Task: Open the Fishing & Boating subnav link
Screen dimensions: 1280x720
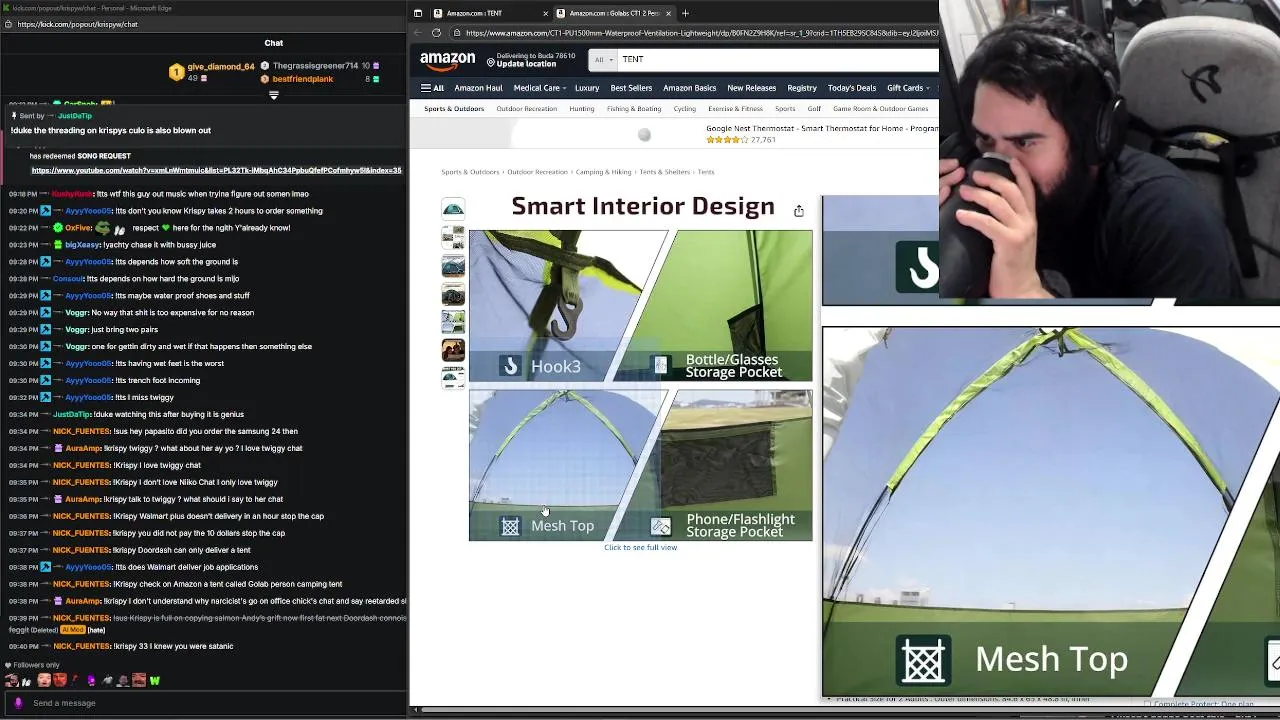Action: tap(634, 108)
